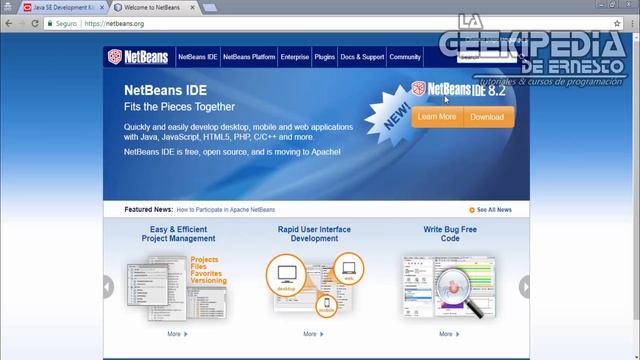Close the Java SE Development Kit tab
The height and width of the screenshot is (360, 640).
pyautogui.click(x=102, y=7)
